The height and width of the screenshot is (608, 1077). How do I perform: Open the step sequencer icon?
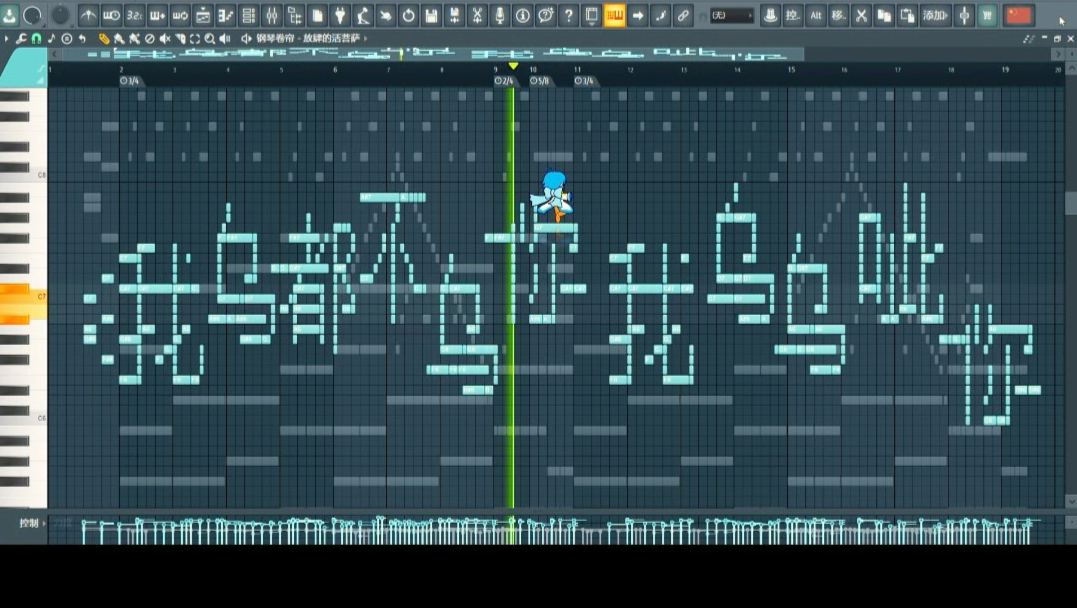pos(226,15)
